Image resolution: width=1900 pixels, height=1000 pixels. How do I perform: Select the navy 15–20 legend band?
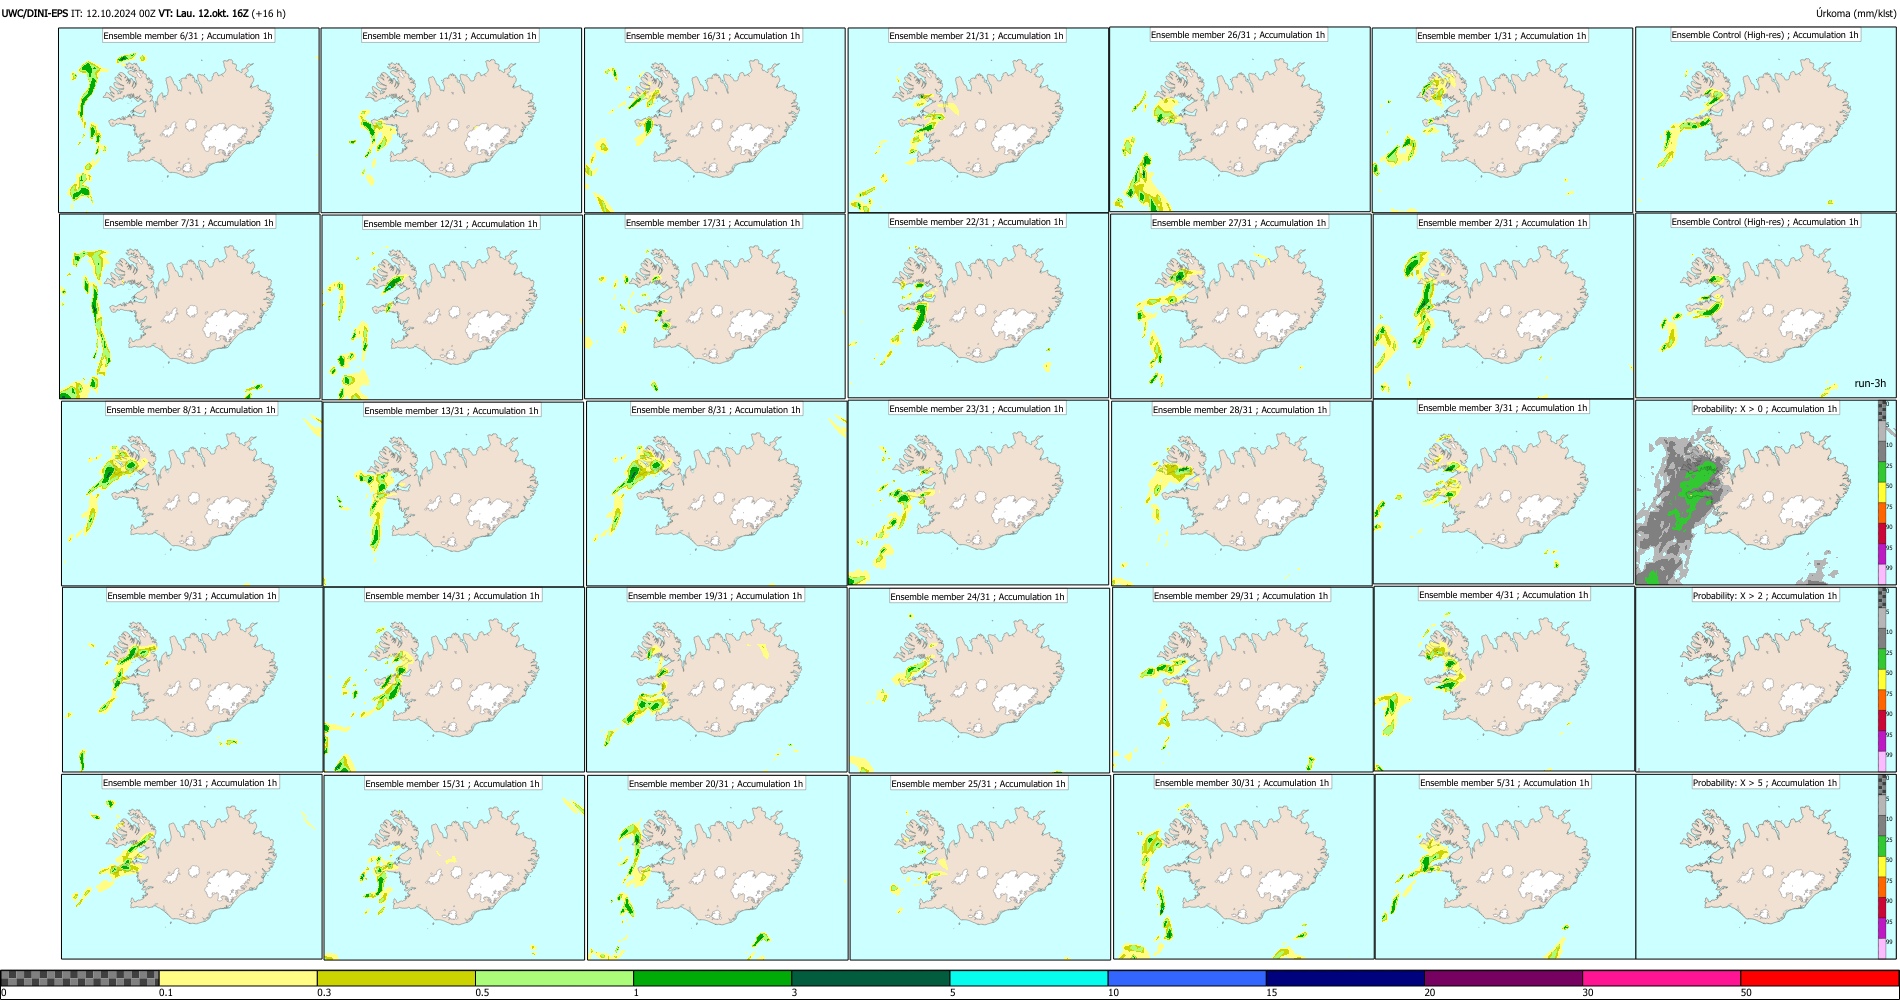[x=1345, y=978]
